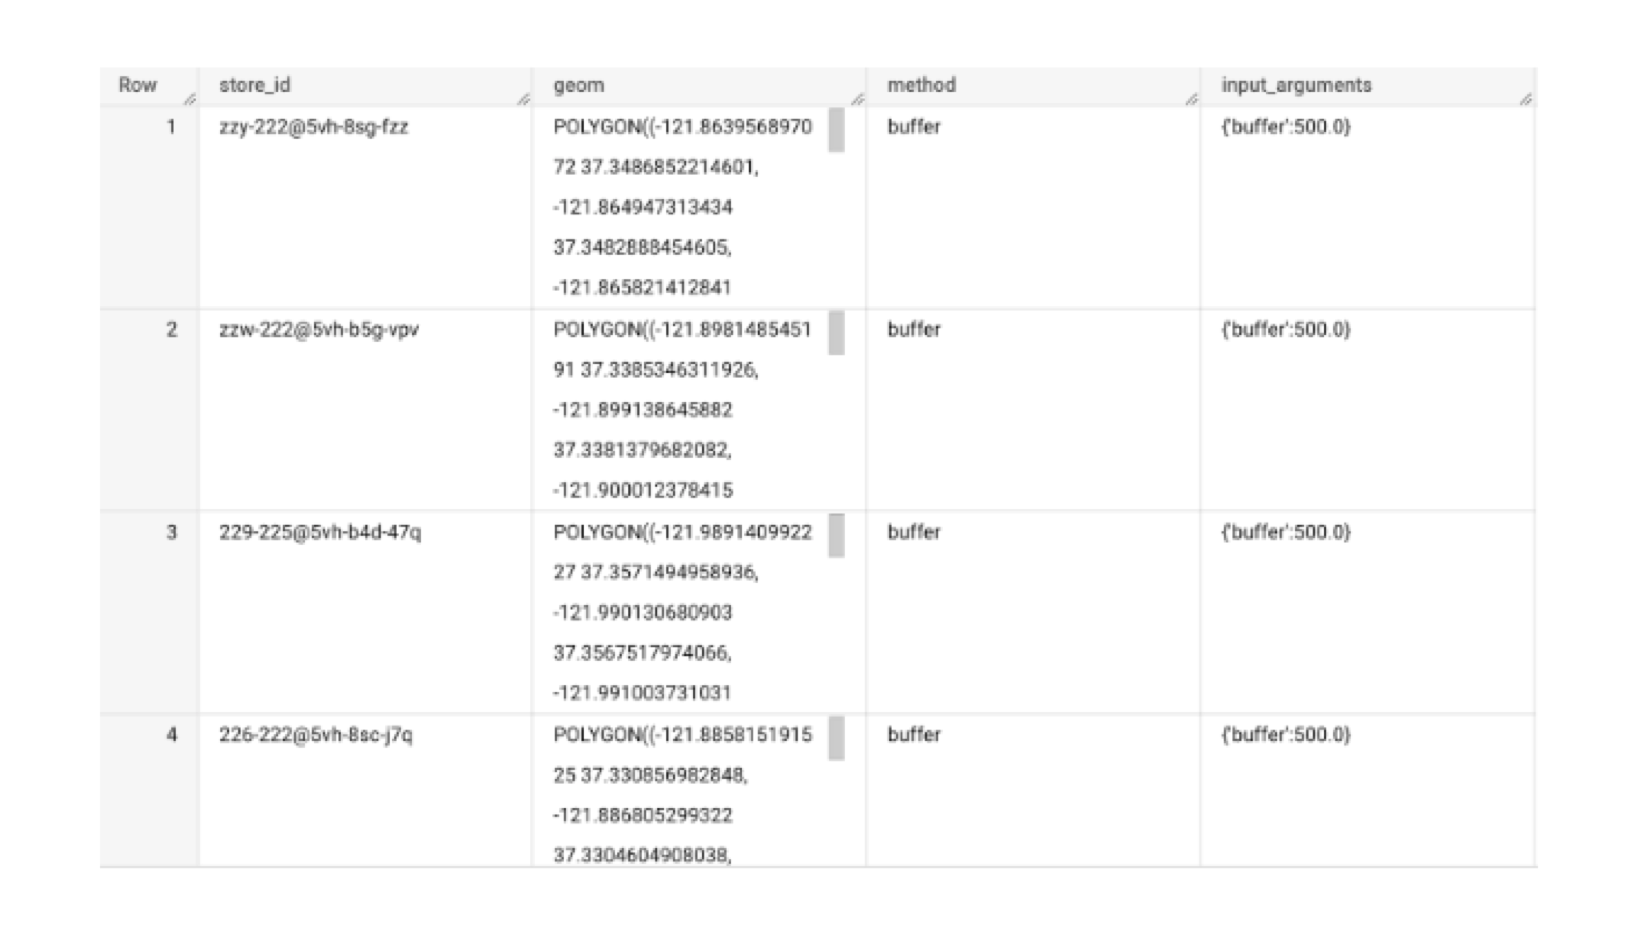This screenshot has height=935, width=1640.
Task: Select the store_id column header
Action: (x=255, y=85)
